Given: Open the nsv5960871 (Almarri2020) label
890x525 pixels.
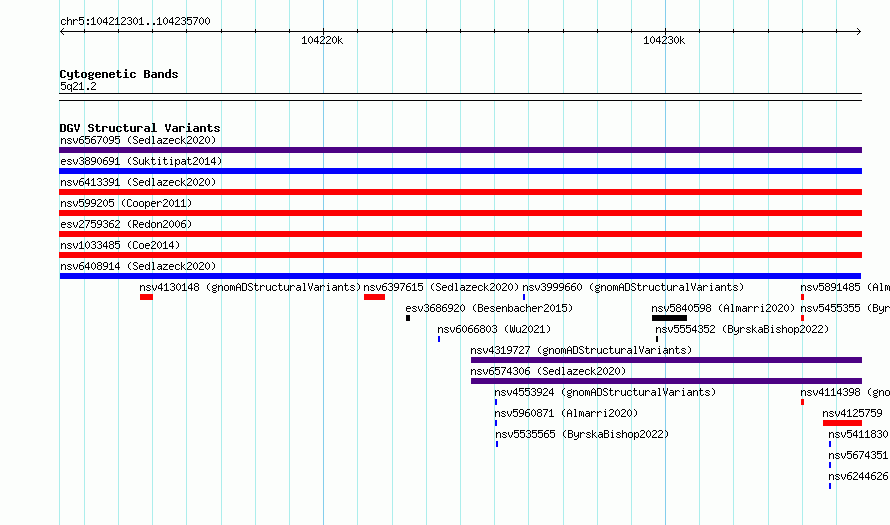Looking at the screenshot, I should click(x=566, y=413).
